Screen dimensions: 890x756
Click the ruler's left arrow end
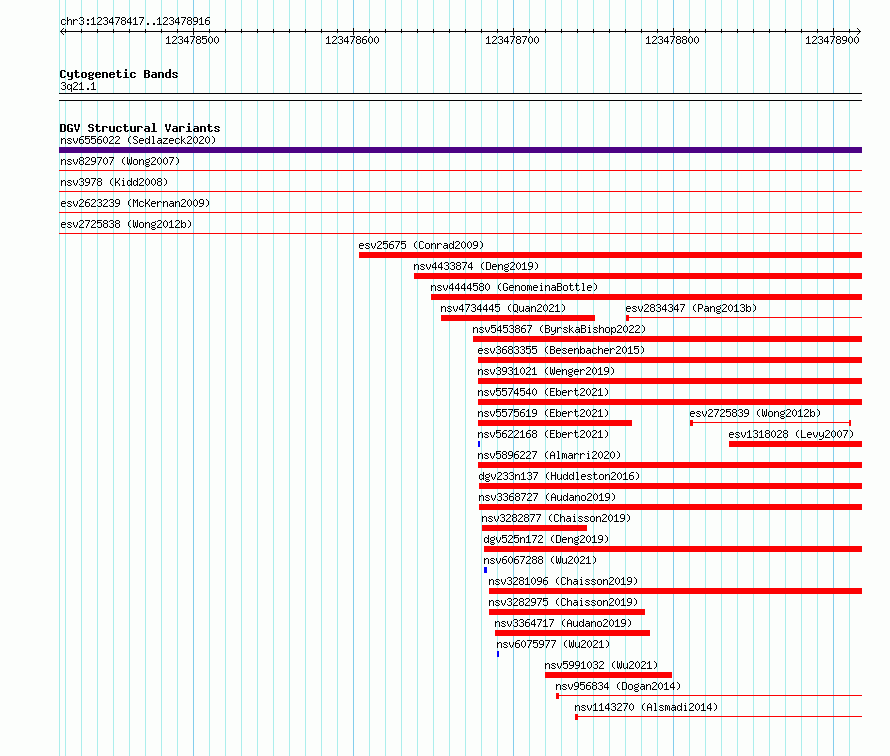(62, 31)
